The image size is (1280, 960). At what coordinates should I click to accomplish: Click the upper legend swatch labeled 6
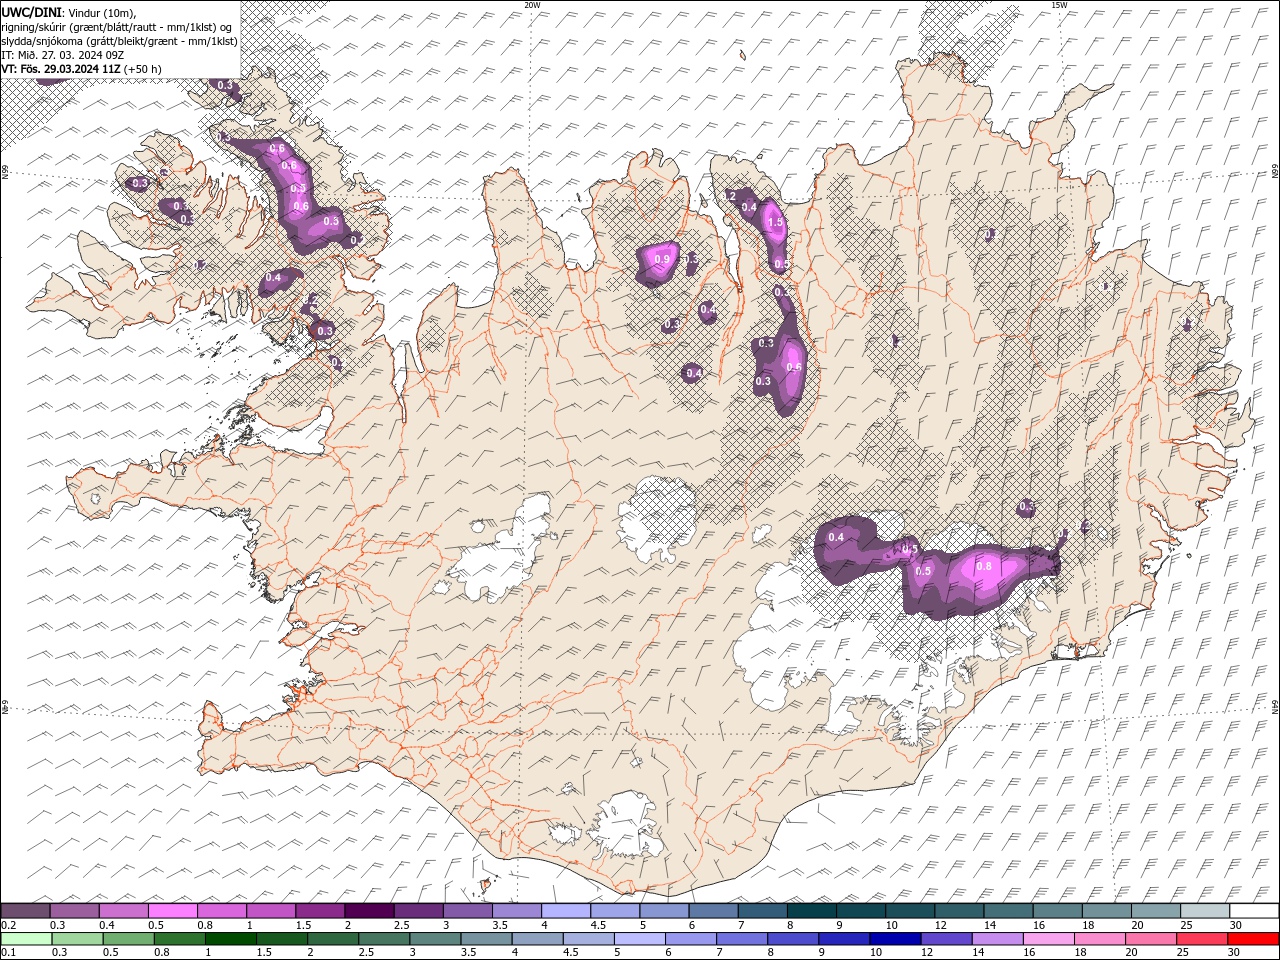pyautogui.click(x=712, y=911)
